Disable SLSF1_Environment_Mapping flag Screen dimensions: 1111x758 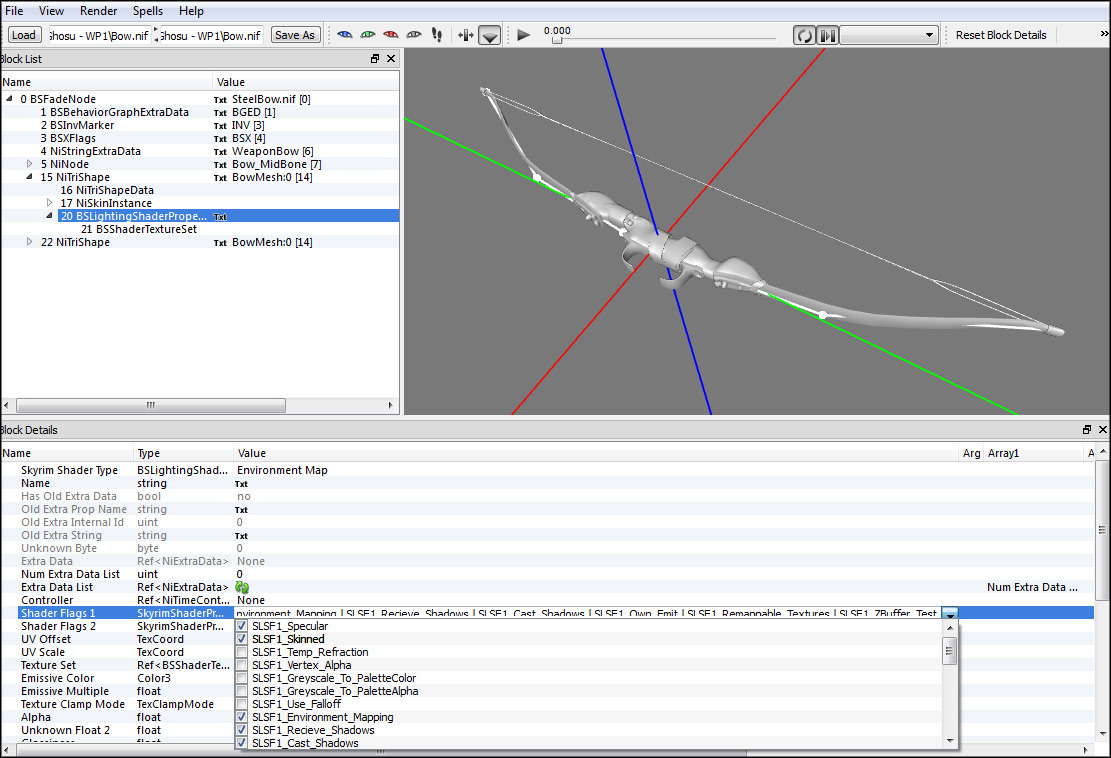242,717
